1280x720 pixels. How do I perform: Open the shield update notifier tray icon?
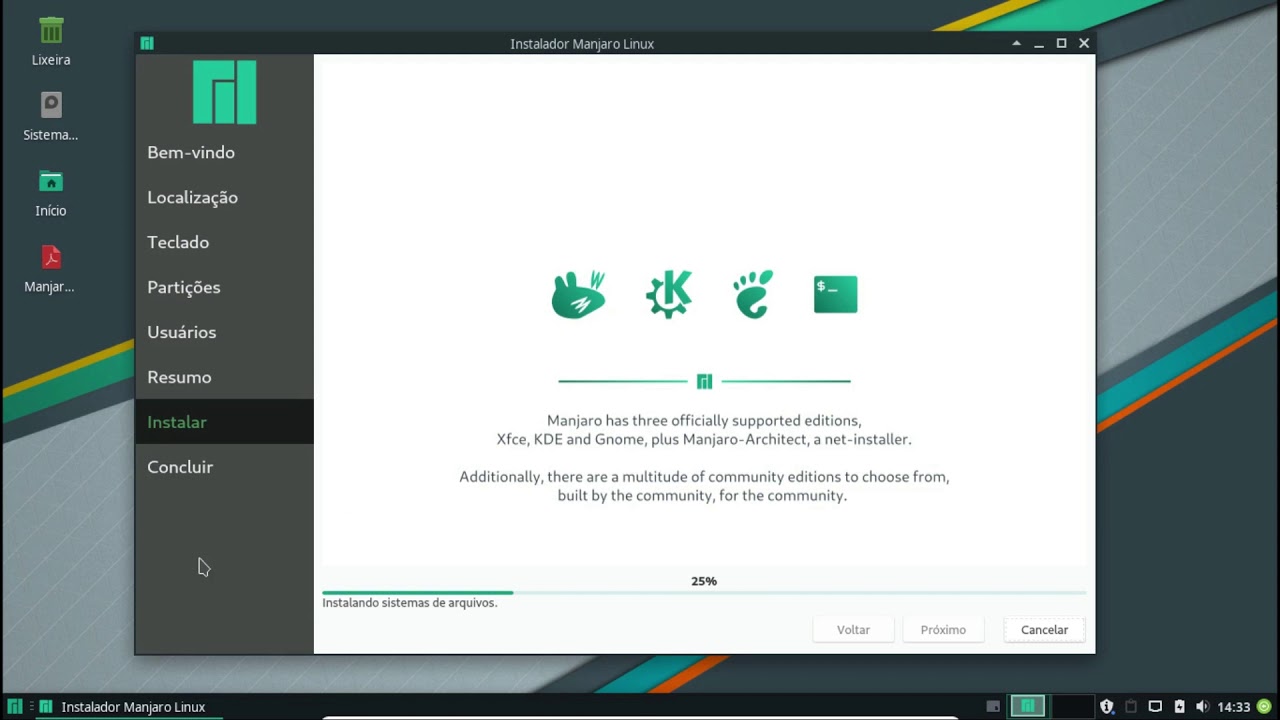tap(1107, 707)
